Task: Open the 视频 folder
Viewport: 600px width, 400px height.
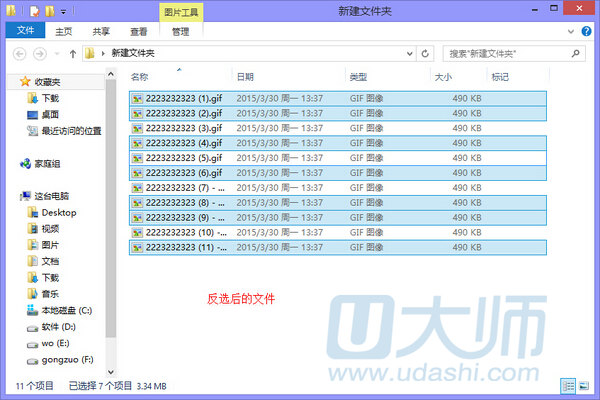Action: (50, 229)
